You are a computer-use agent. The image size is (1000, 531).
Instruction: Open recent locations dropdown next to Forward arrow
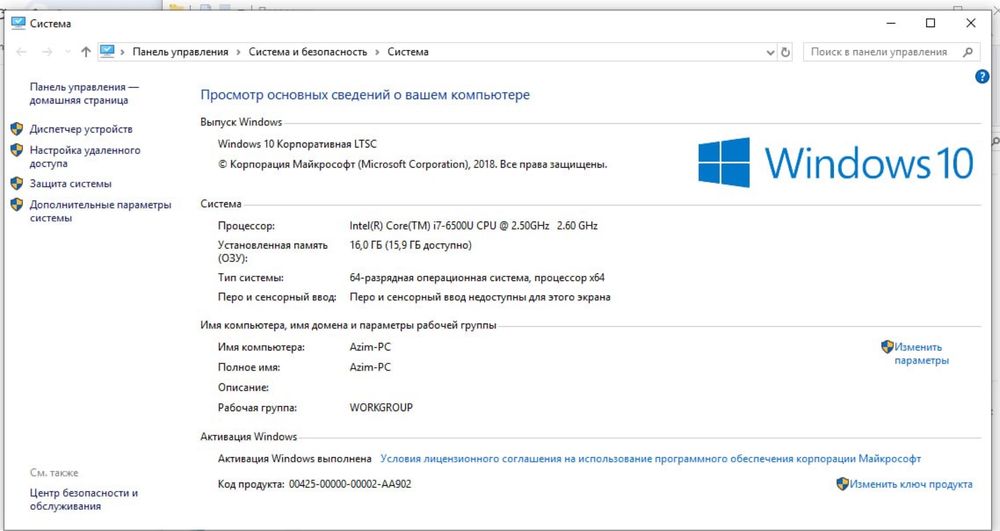68,52
